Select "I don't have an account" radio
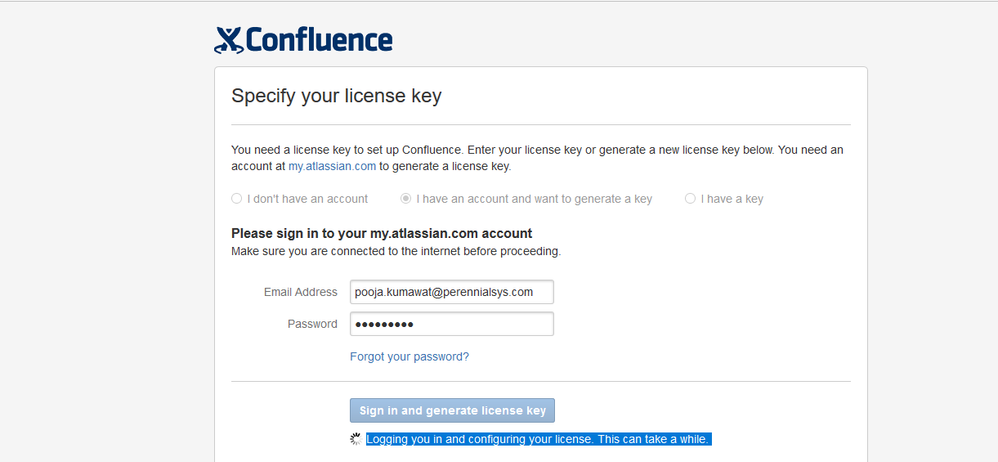The width and height of the screenshot is (998, 462). (236, 199)
